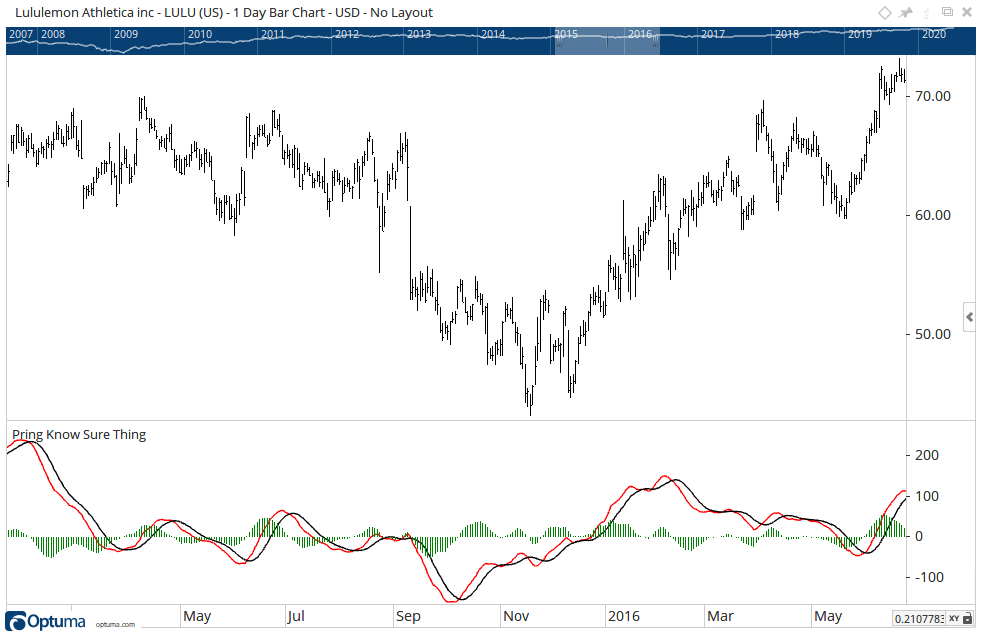Click year 2017 in the overview timeline
The height and width of the screenshot is (635, 982).
tap(713, 34)
